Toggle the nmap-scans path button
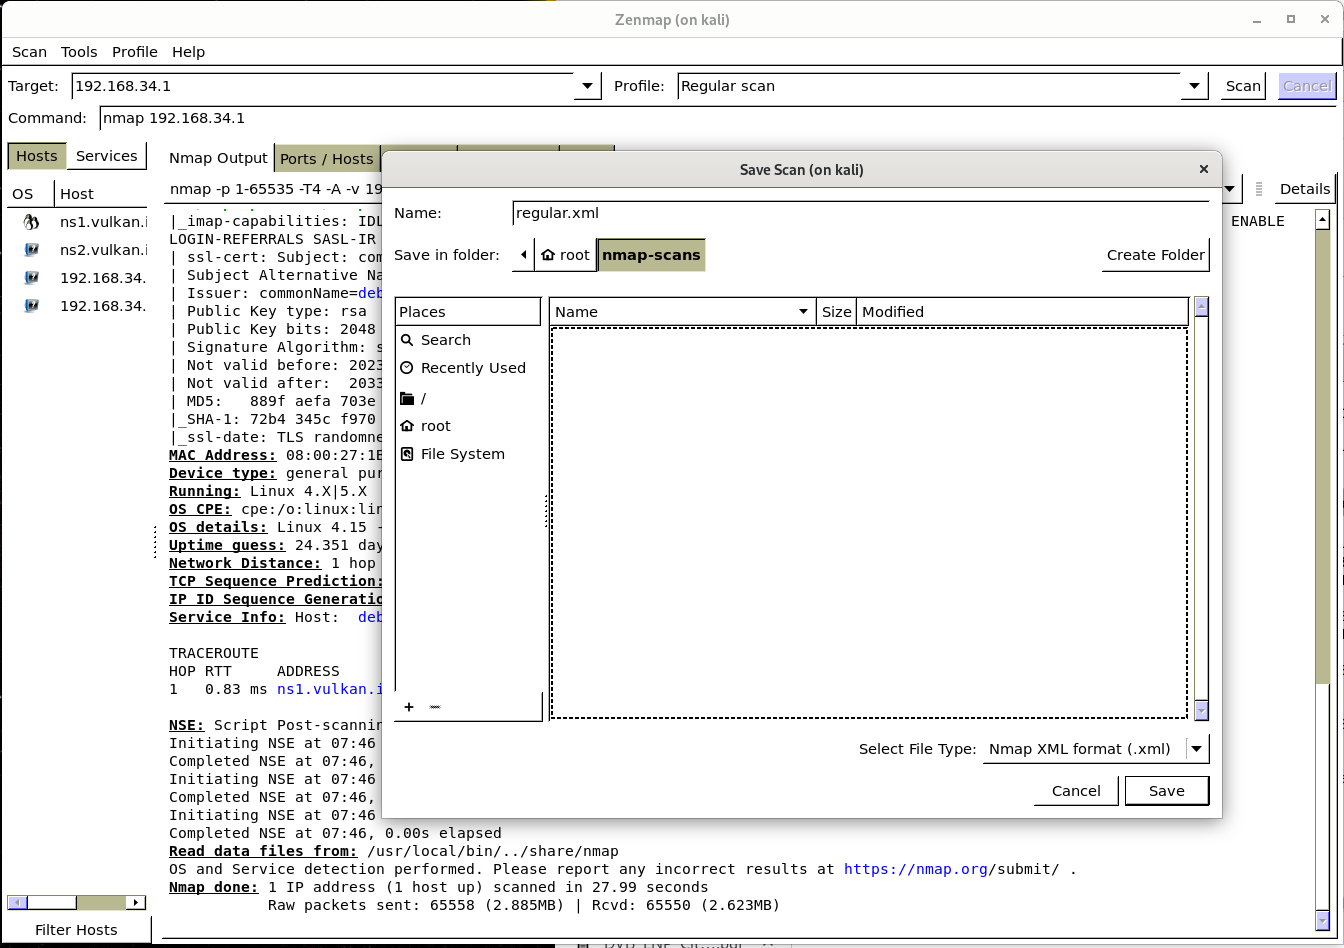The height and width of the screenshot is (948, 1344). coord(651,255)
